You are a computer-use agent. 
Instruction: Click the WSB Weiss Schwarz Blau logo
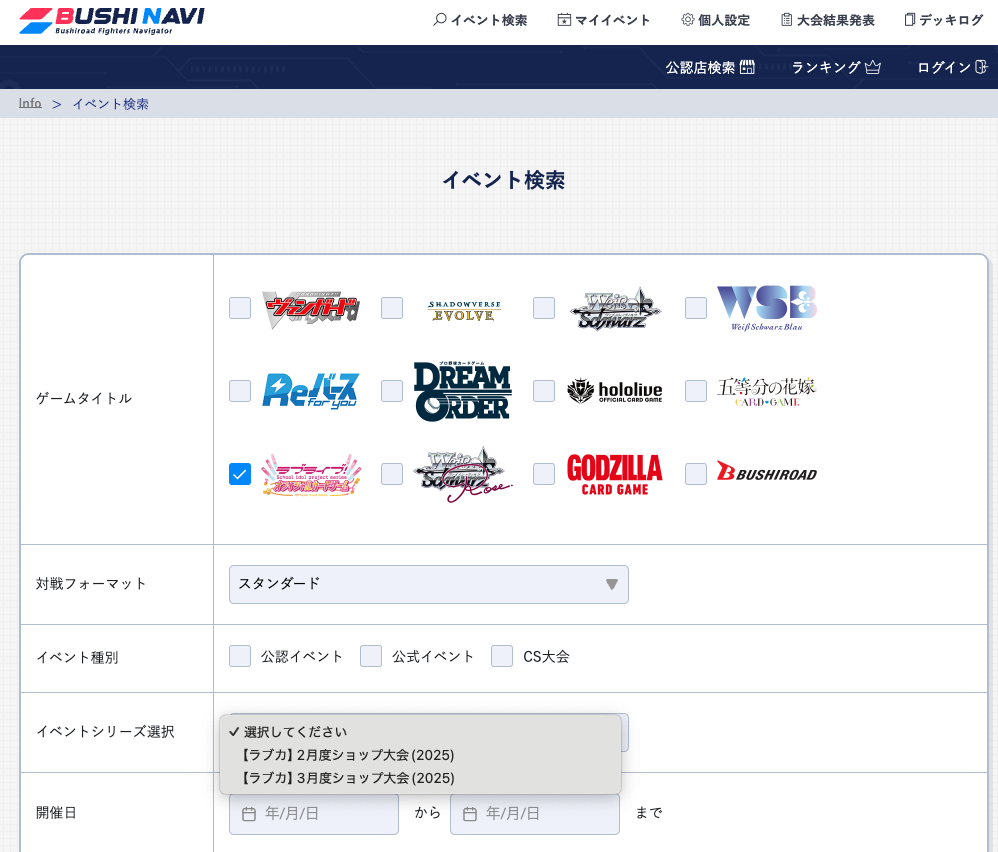click(766, 308)
